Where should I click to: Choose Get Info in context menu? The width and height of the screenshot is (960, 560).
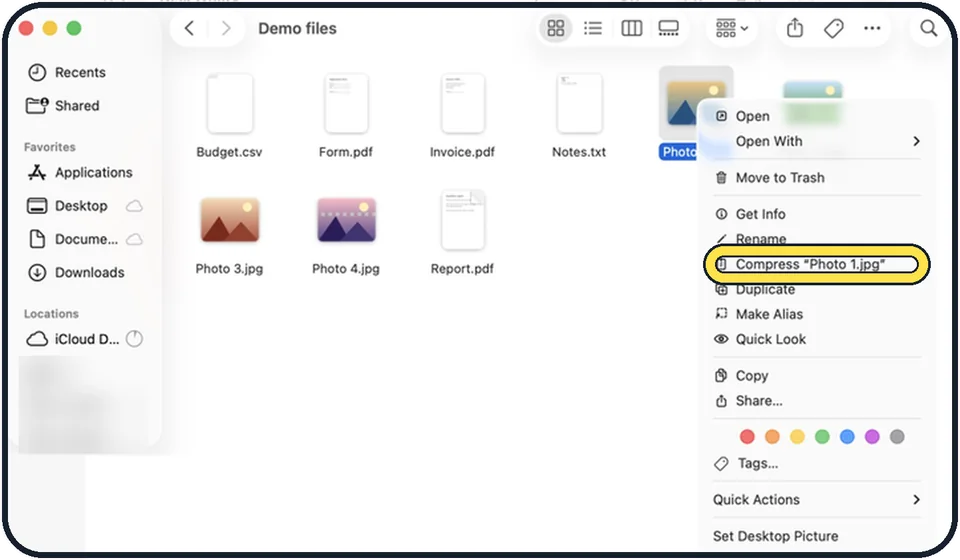coord(817,214)
